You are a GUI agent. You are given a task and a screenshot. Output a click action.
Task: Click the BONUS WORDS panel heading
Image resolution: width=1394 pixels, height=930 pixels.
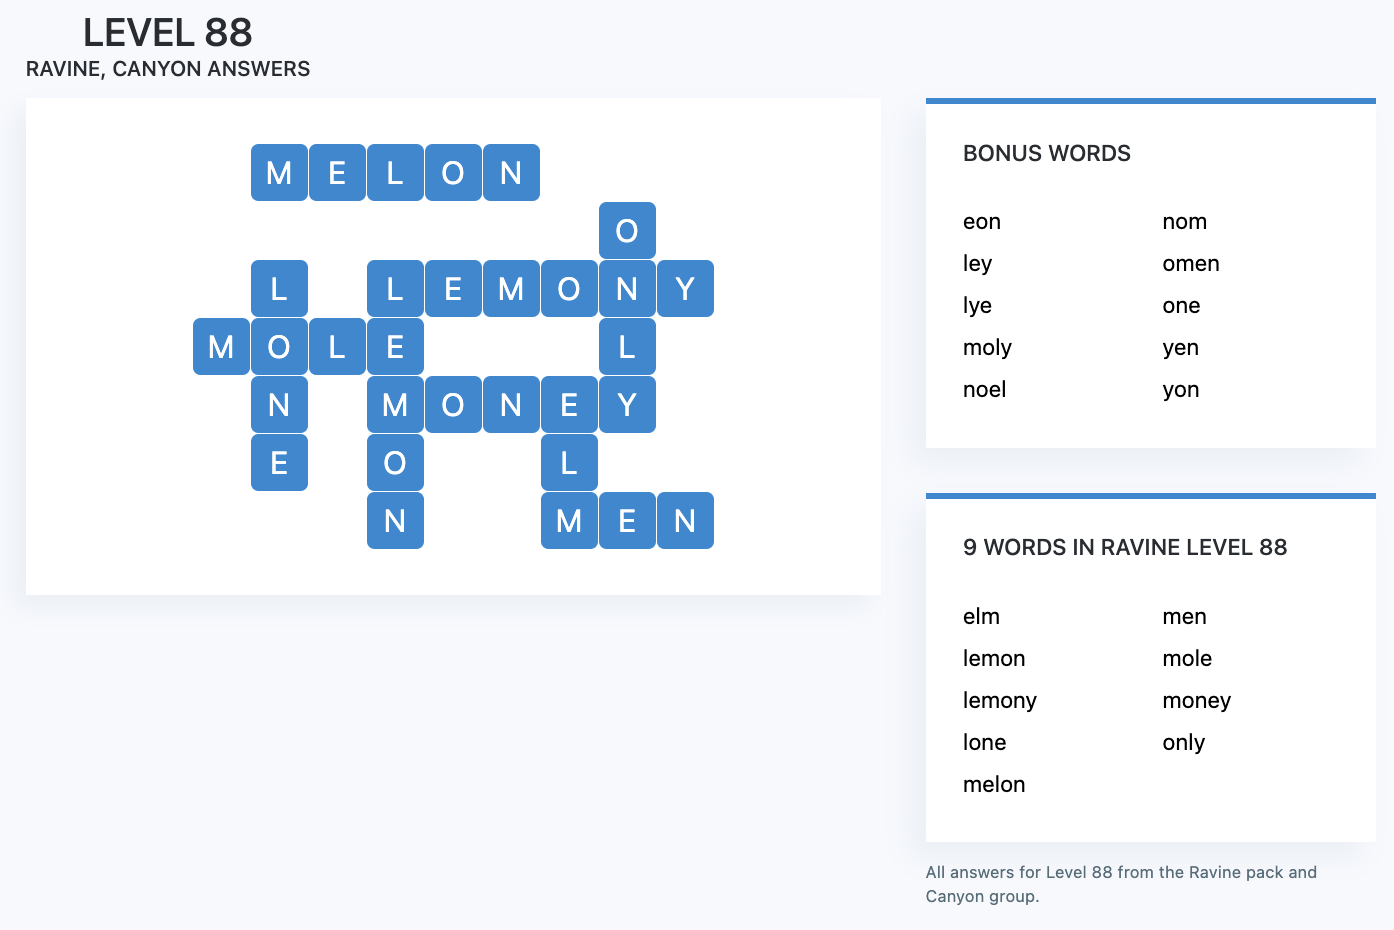pos(1046,154)
